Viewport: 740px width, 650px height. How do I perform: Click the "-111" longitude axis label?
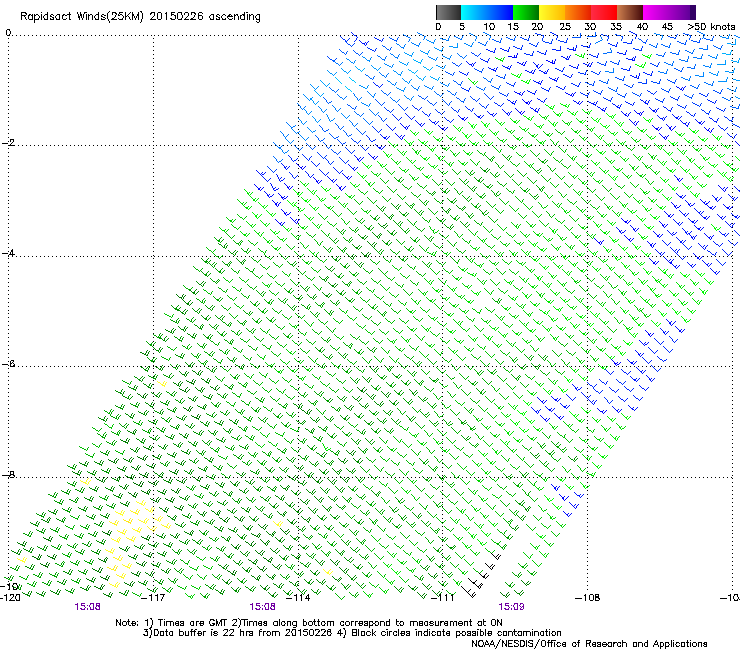pos(443,597)
